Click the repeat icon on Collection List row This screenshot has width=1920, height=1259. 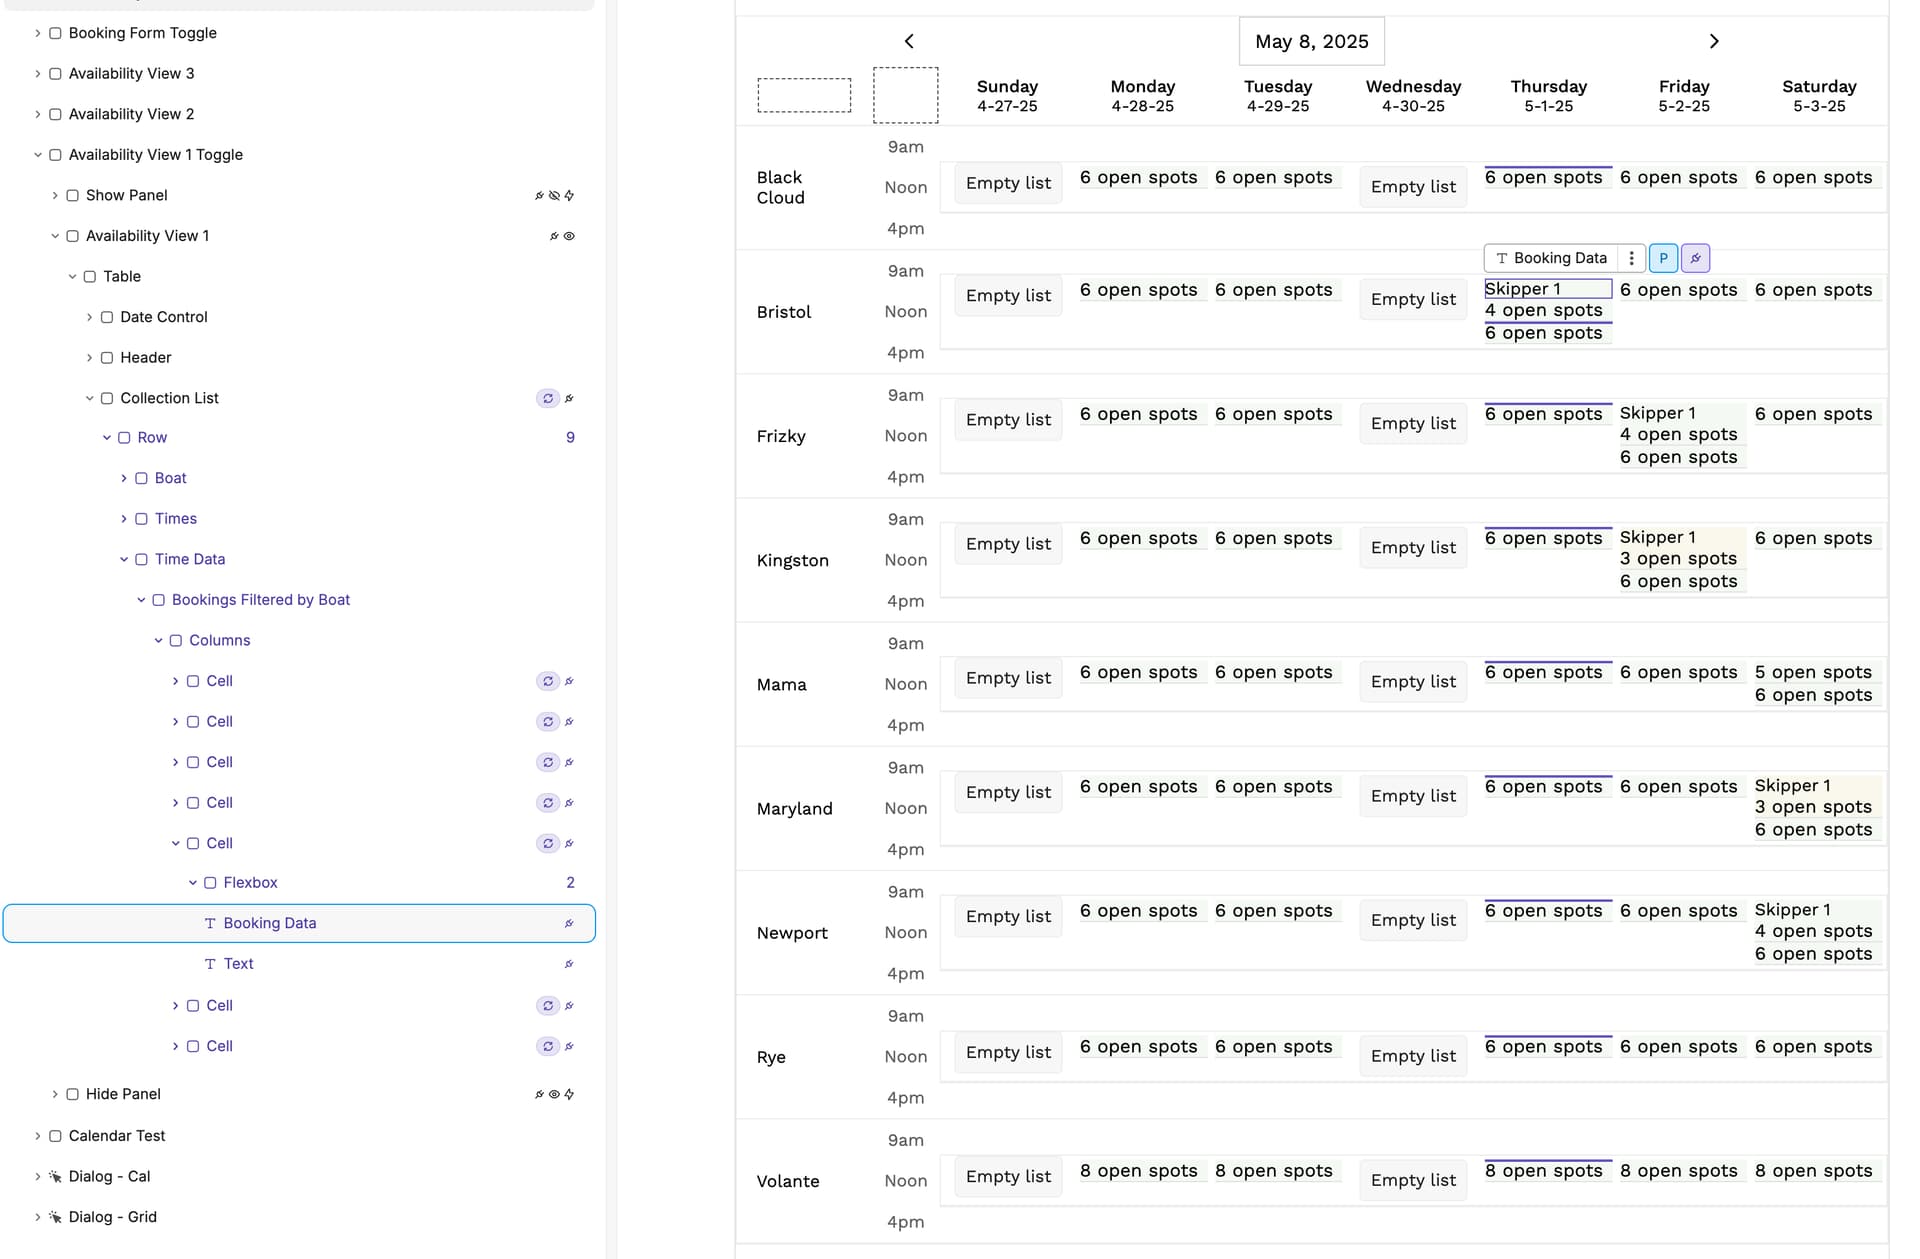click(548, 398)
